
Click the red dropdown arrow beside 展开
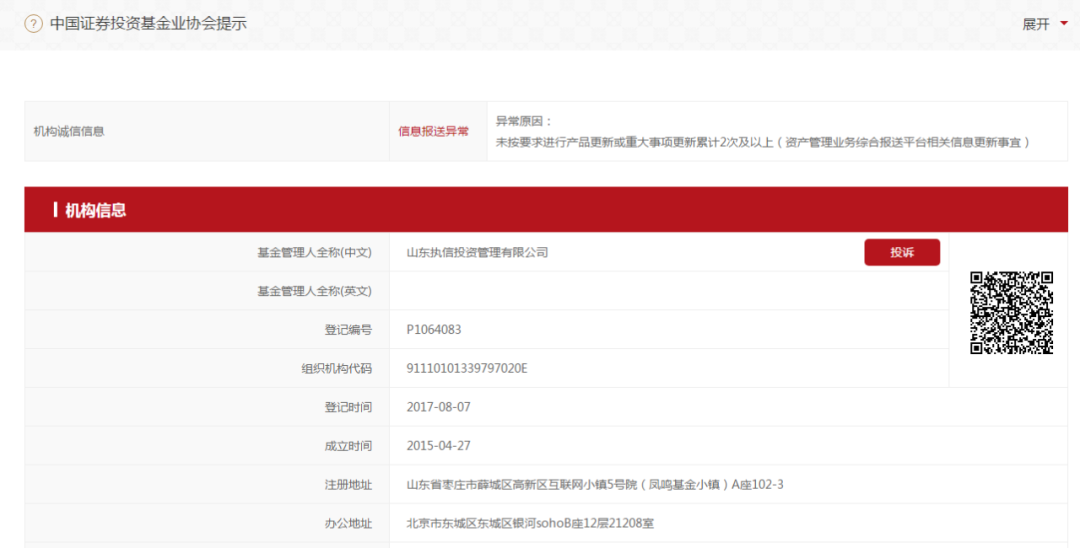(x=1064, y=23)
